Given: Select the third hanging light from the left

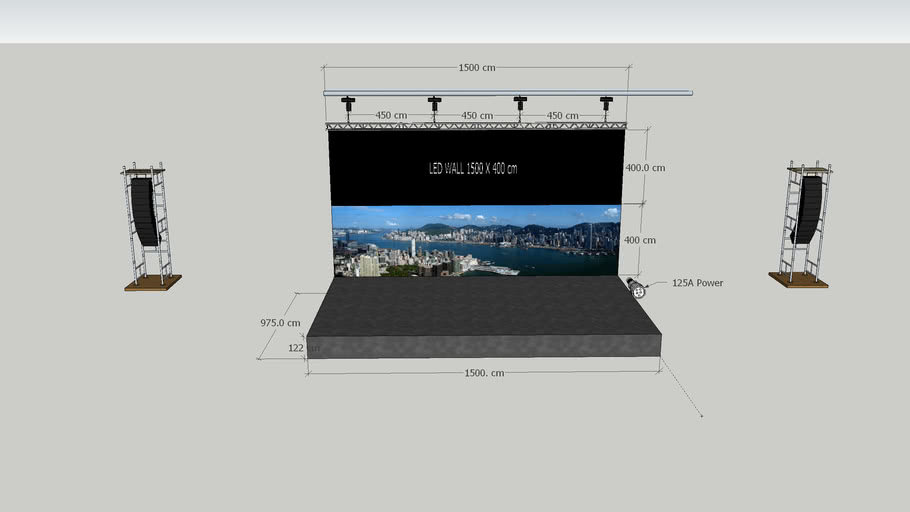Looking at the screenshot, I should [x=520, y=102].
